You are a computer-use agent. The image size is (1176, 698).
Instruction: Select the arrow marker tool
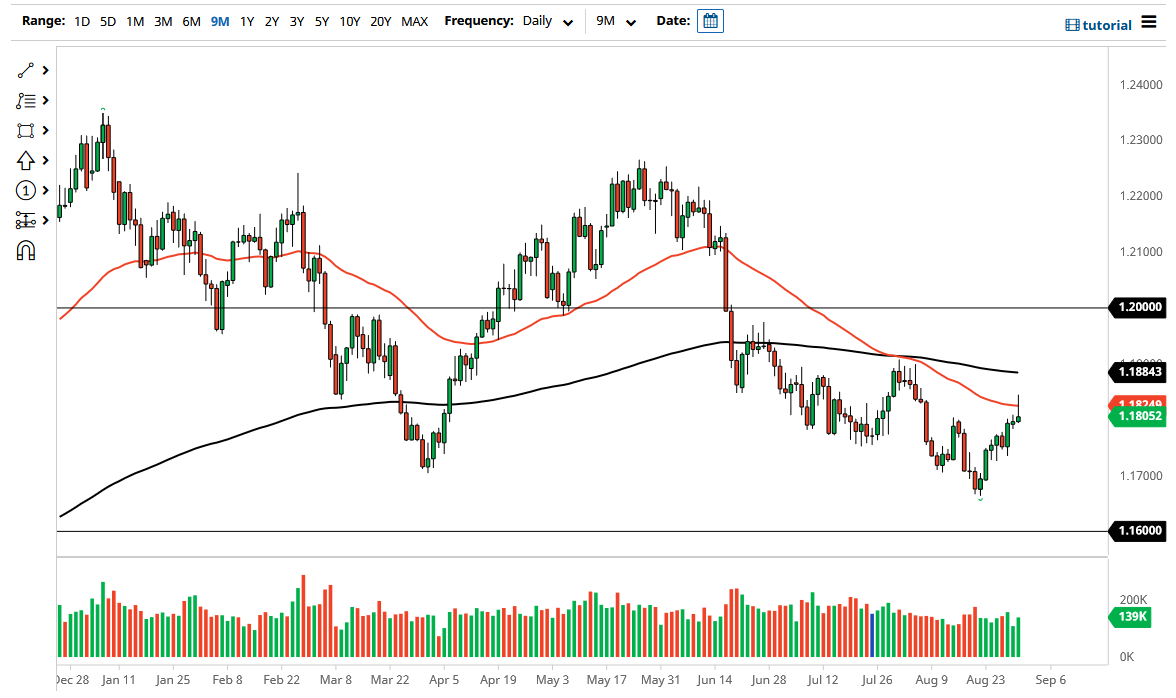(x=26, y=160)
